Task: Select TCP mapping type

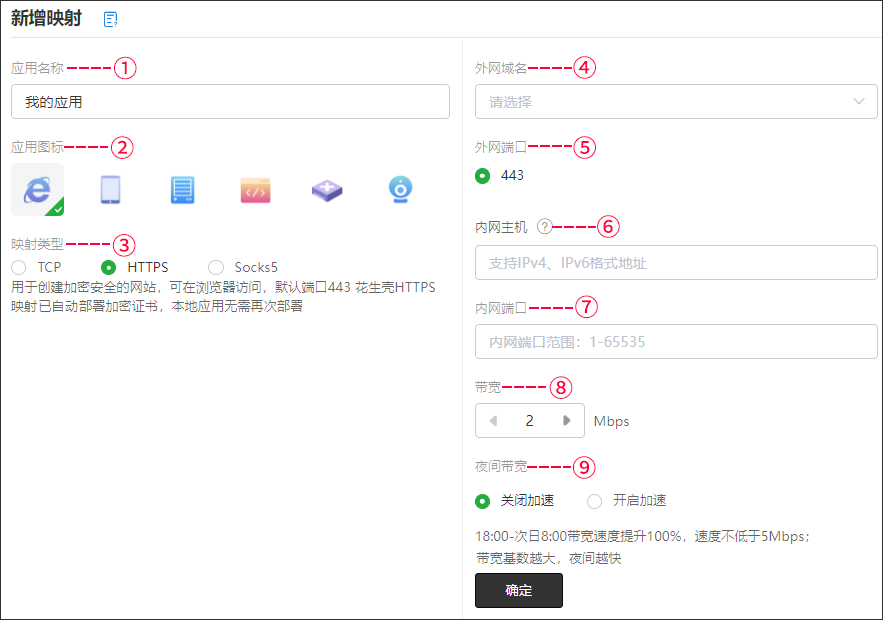Action: 19,267
